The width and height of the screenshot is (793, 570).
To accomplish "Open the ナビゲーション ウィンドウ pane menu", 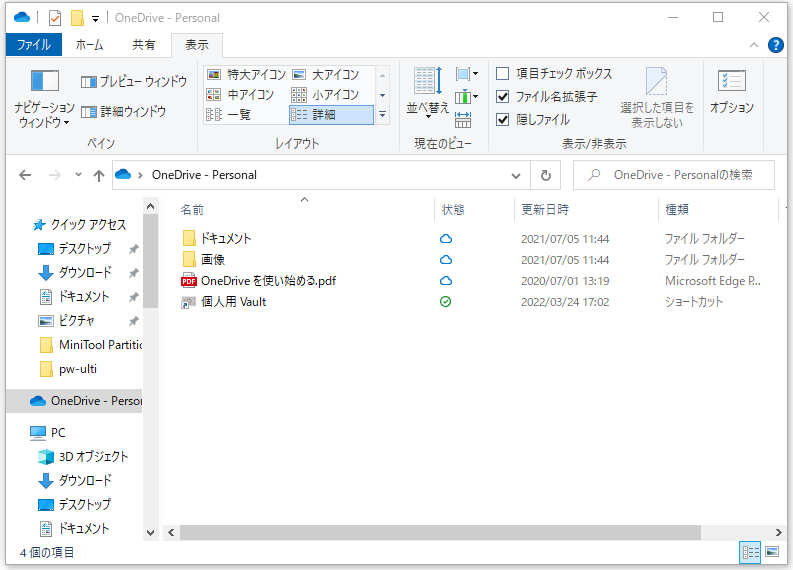I will [x=45, y=99].
